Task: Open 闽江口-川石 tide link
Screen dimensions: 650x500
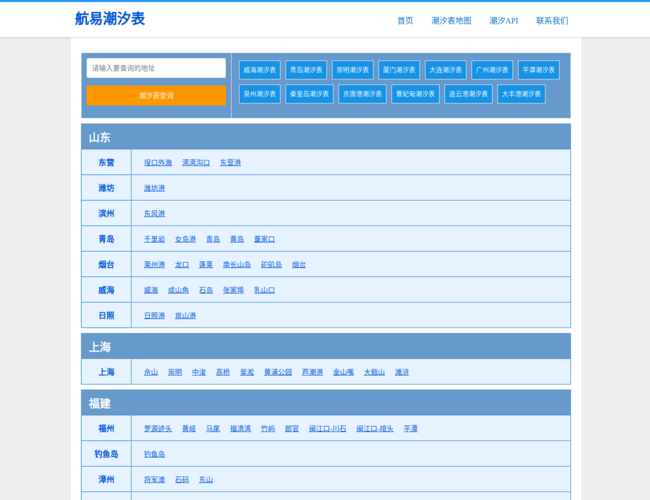Action: coord(327,429)
